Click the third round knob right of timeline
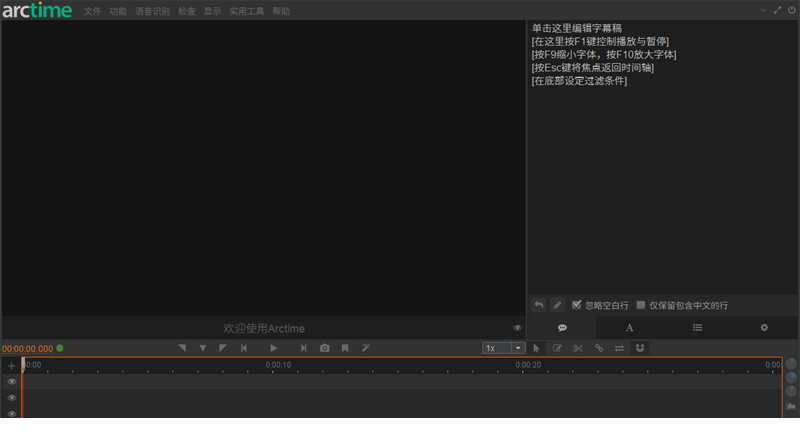 [x=791, y=391]
